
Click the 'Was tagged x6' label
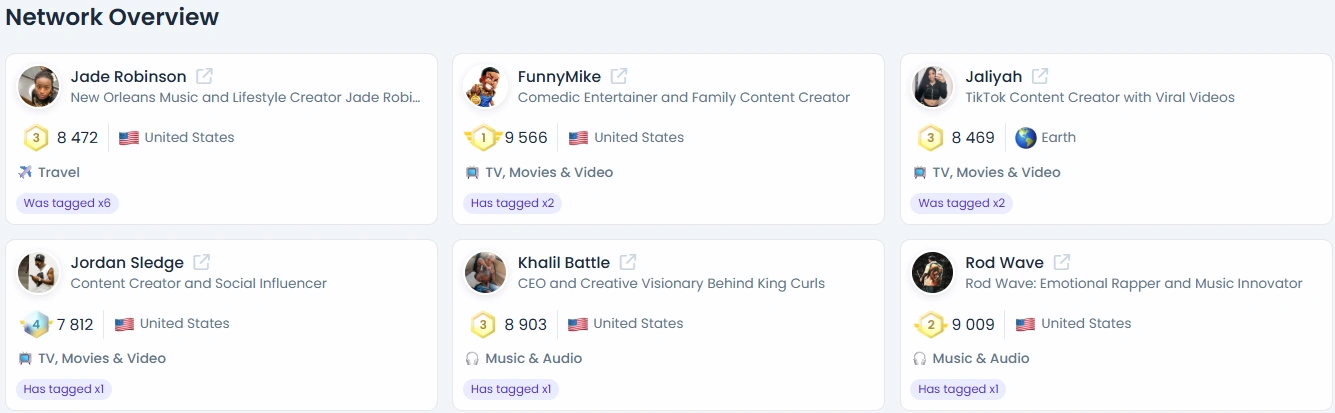(x=67, y=203)
